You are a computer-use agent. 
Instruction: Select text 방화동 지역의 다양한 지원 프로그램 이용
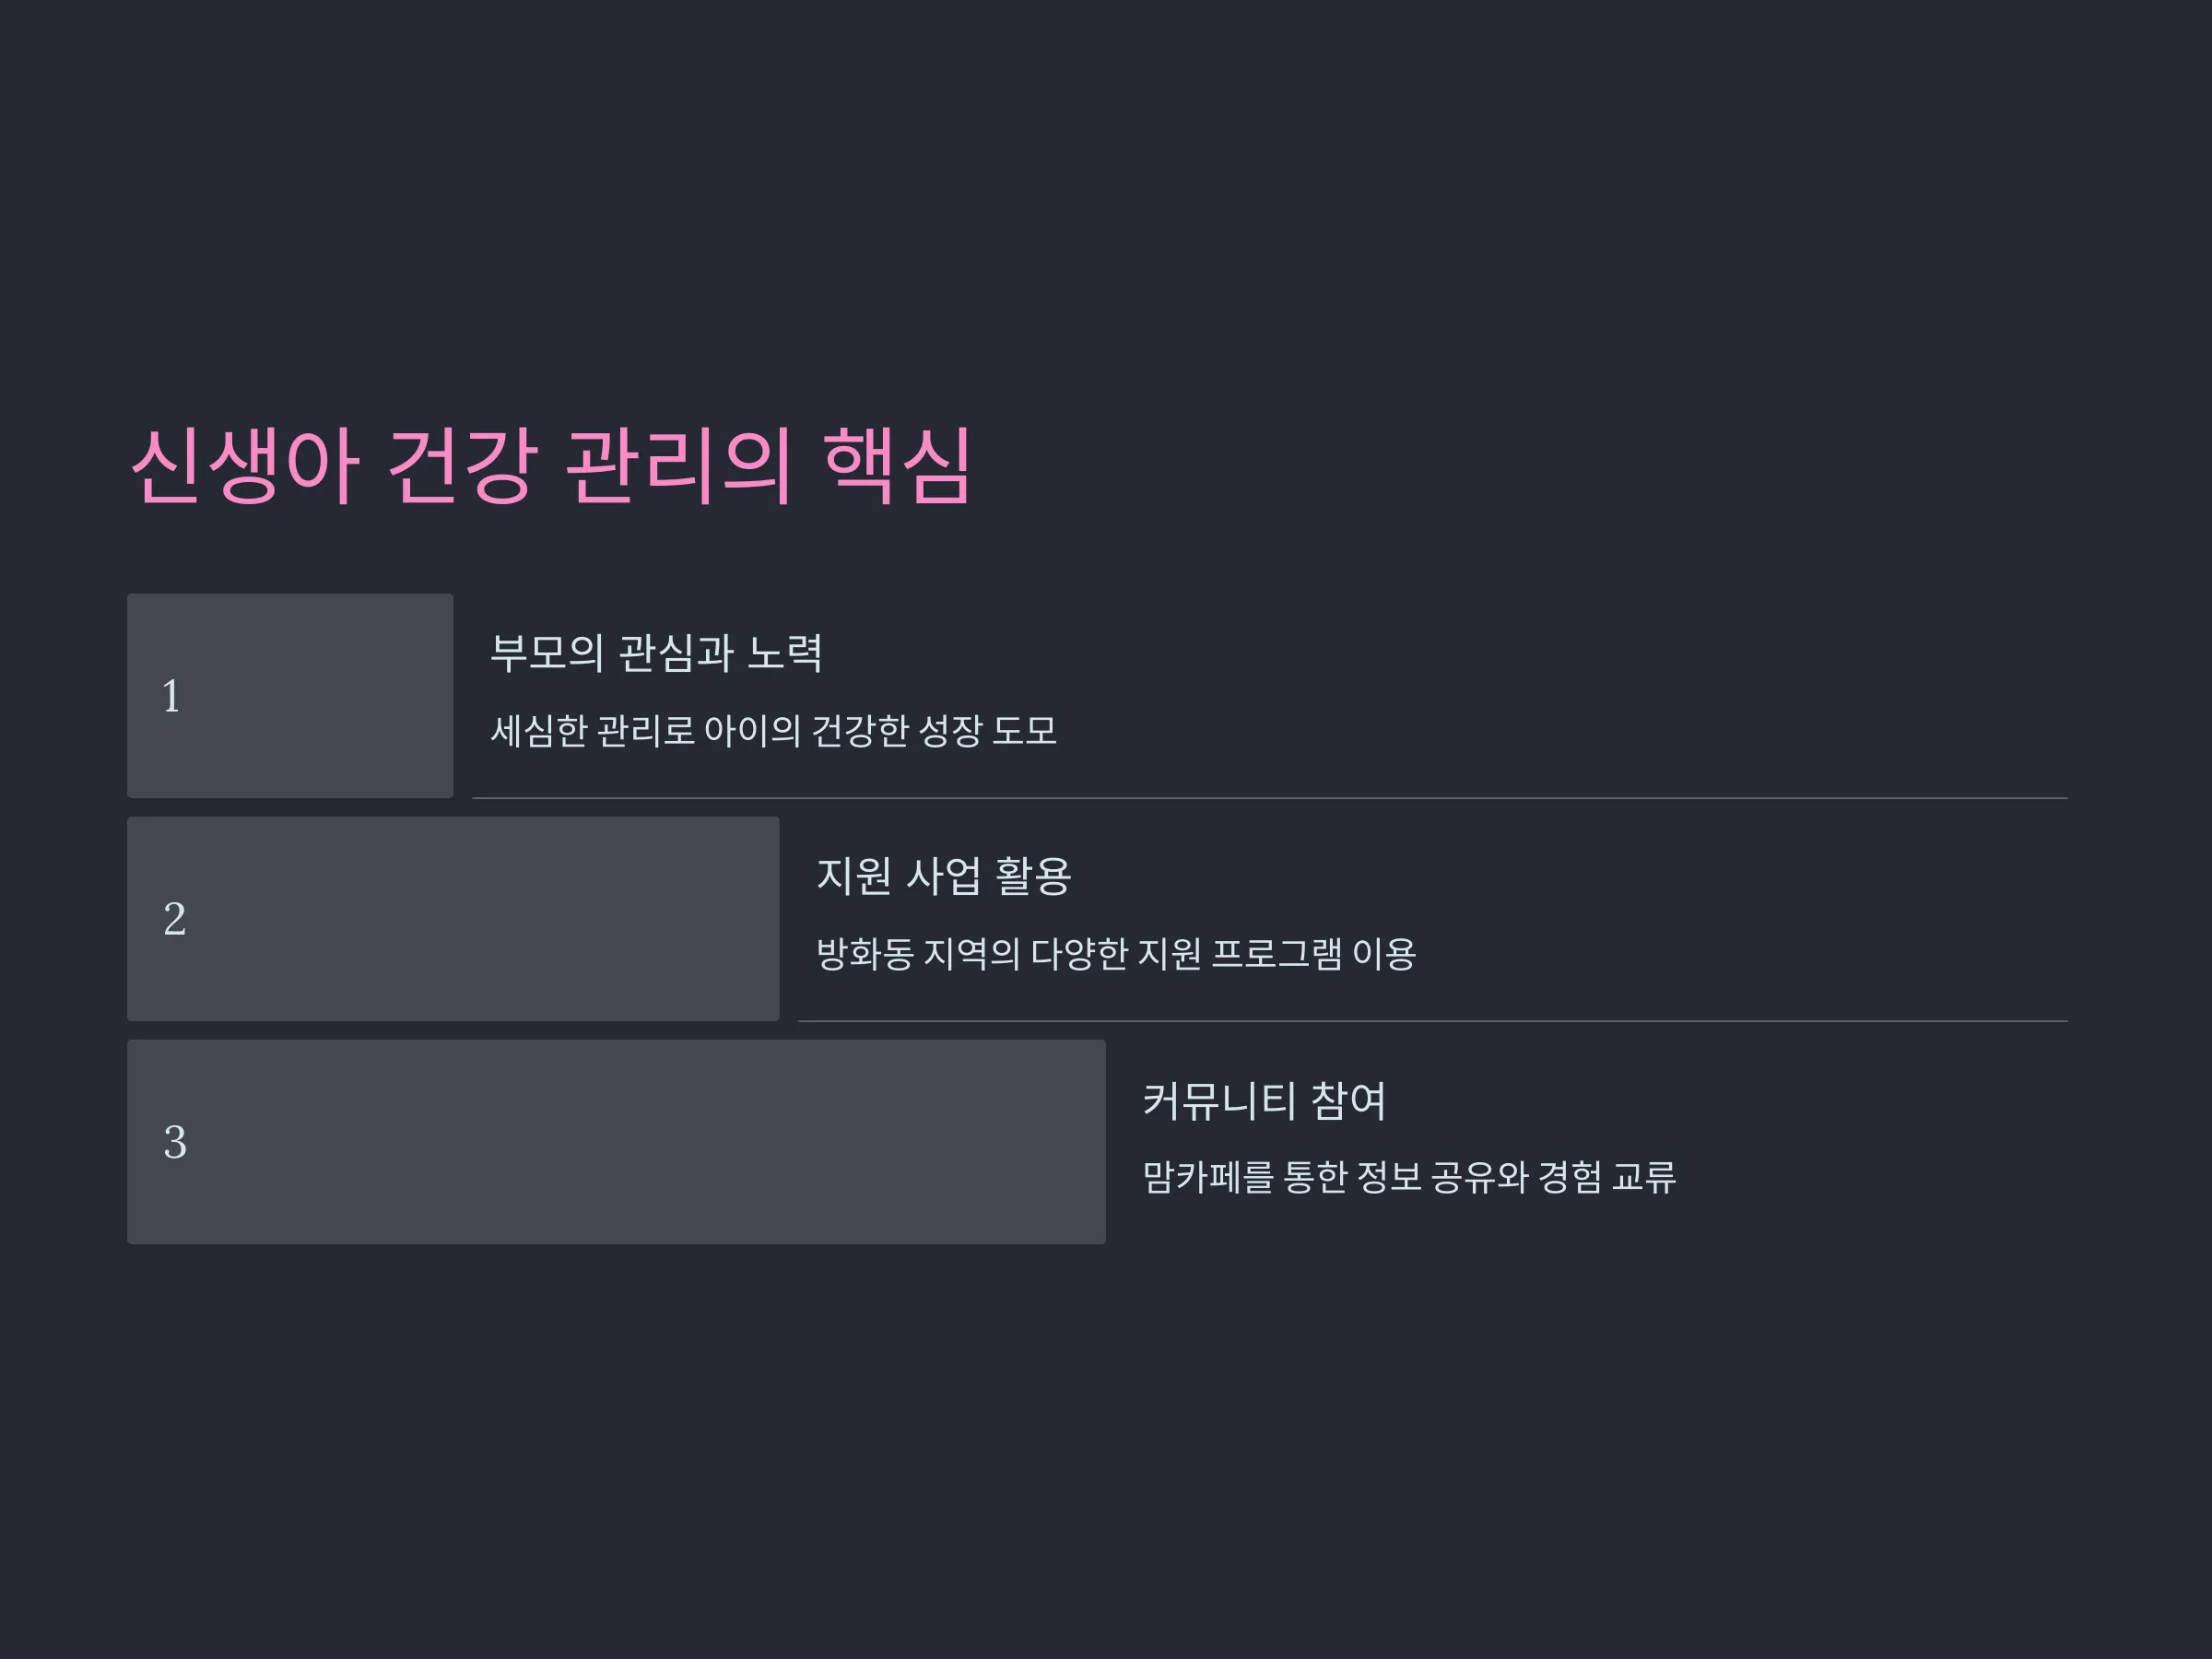(x=1116, y=953)
